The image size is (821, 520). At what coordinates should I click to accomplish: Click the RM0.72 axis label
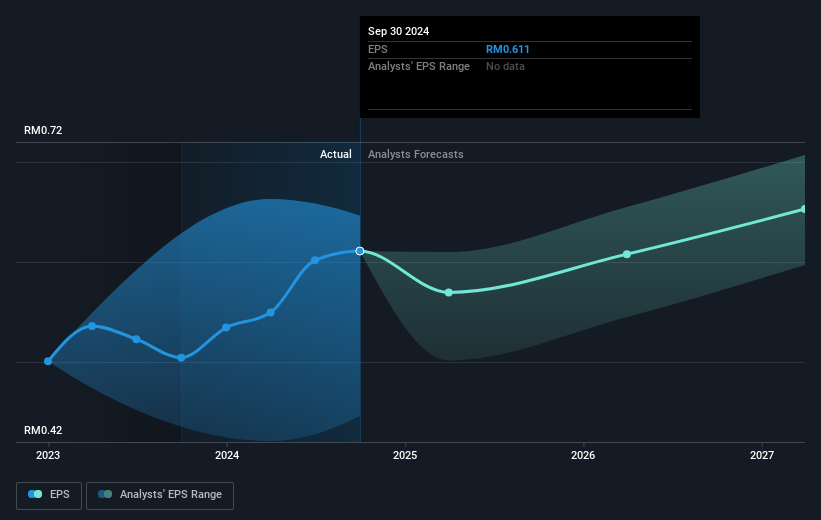pyautogui.click(x=43, y=130)
